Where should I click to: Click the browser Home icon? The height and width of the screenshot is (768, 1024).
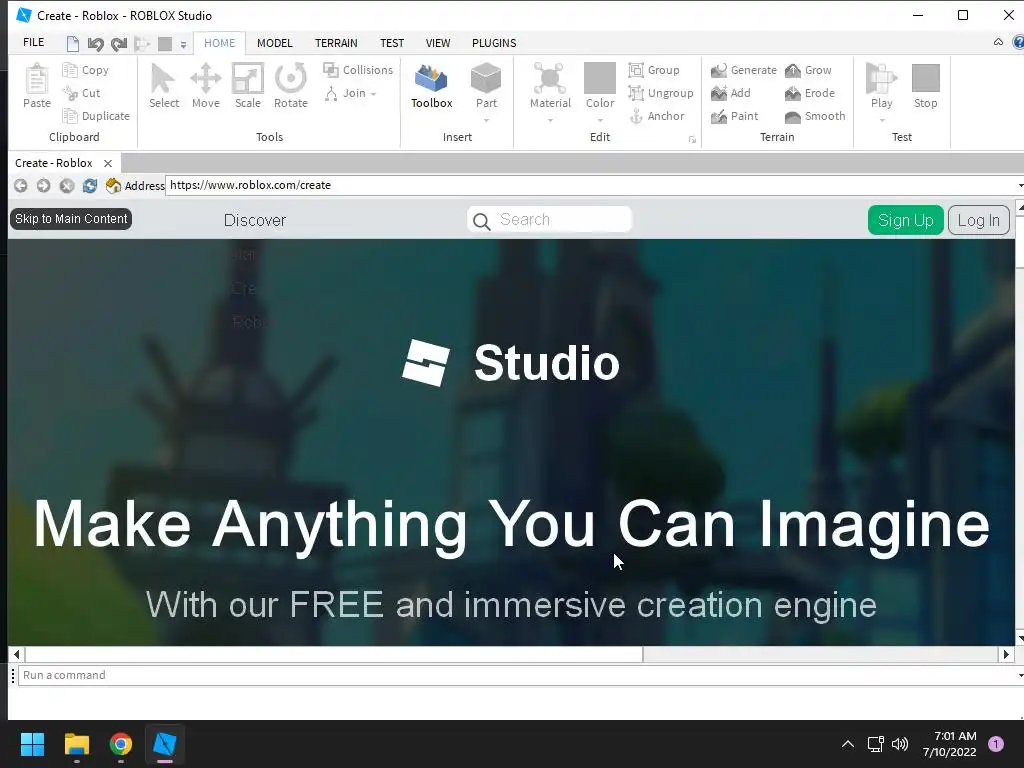(x=113, y=185)
